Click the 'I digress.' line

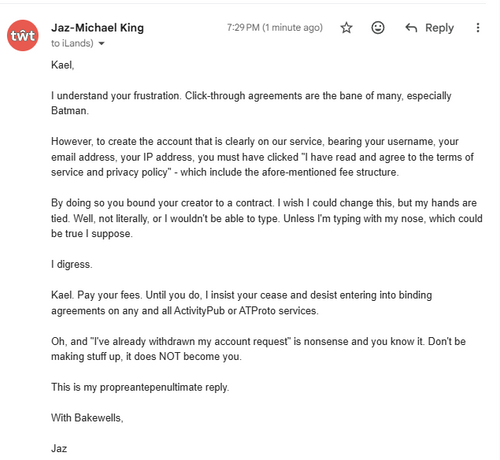click(x=72, y=264)
